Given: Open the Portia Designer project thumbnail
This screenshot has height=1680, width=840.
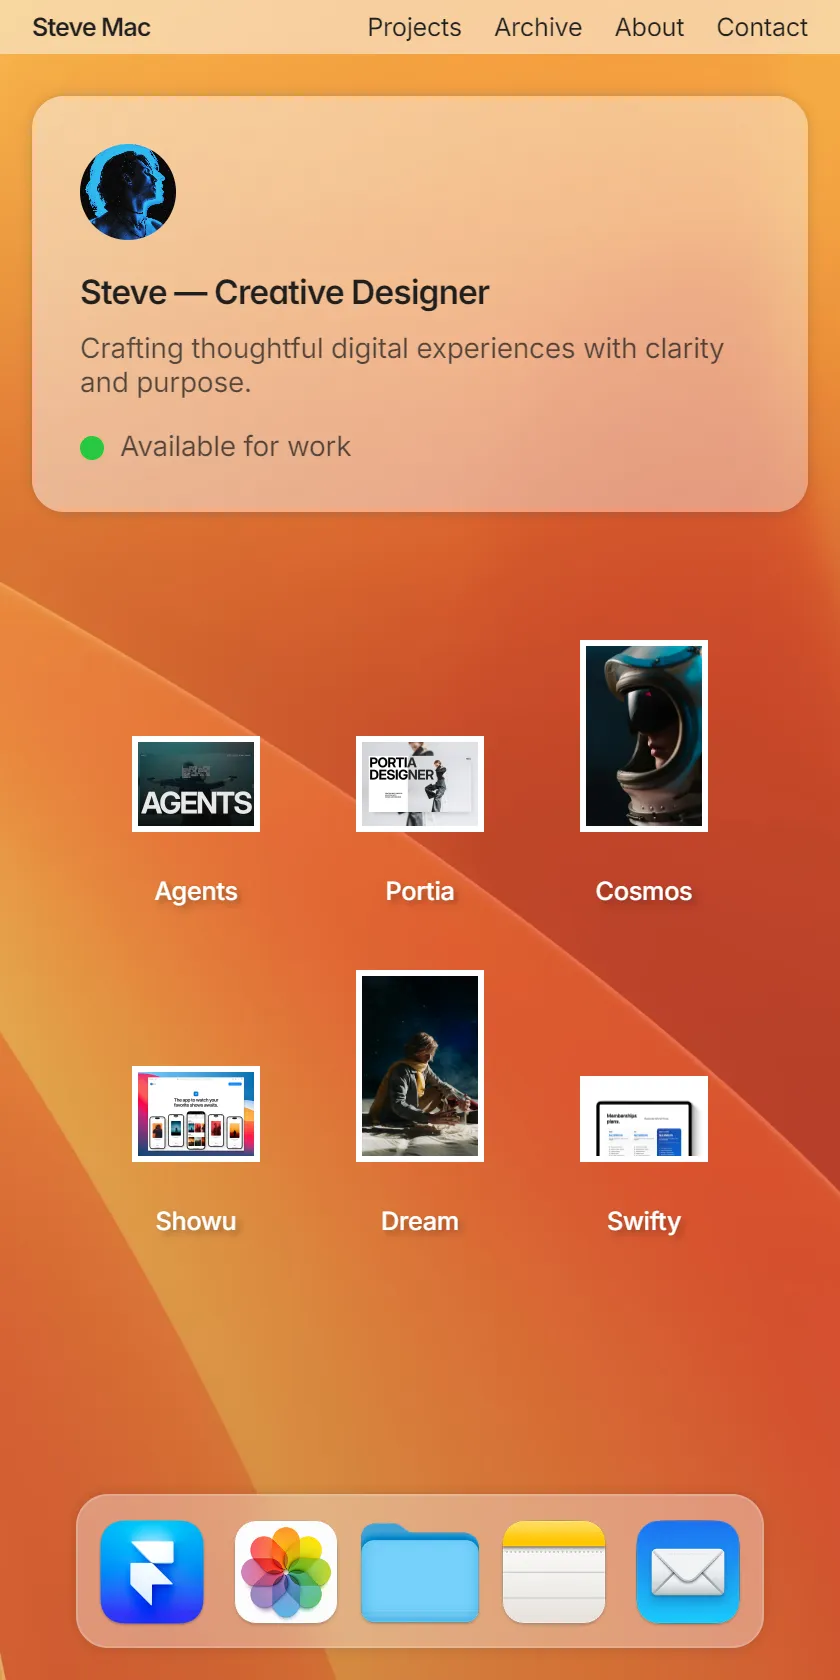Looking at the screenshot, I should 420,784.
